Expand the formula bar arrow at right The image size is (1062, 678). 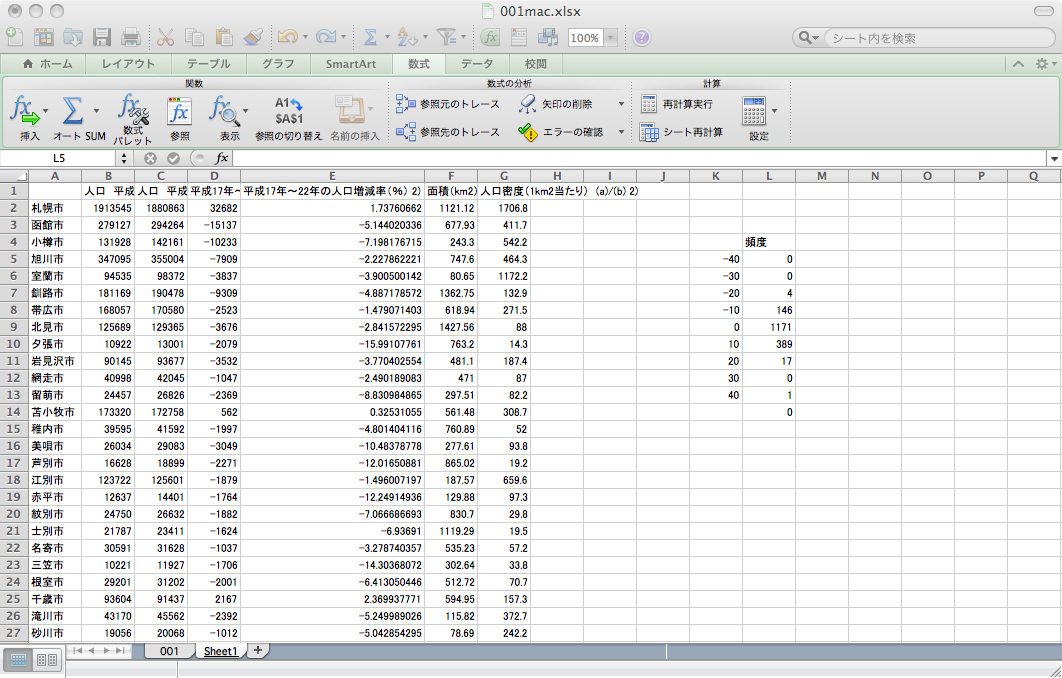(1054, 158)
